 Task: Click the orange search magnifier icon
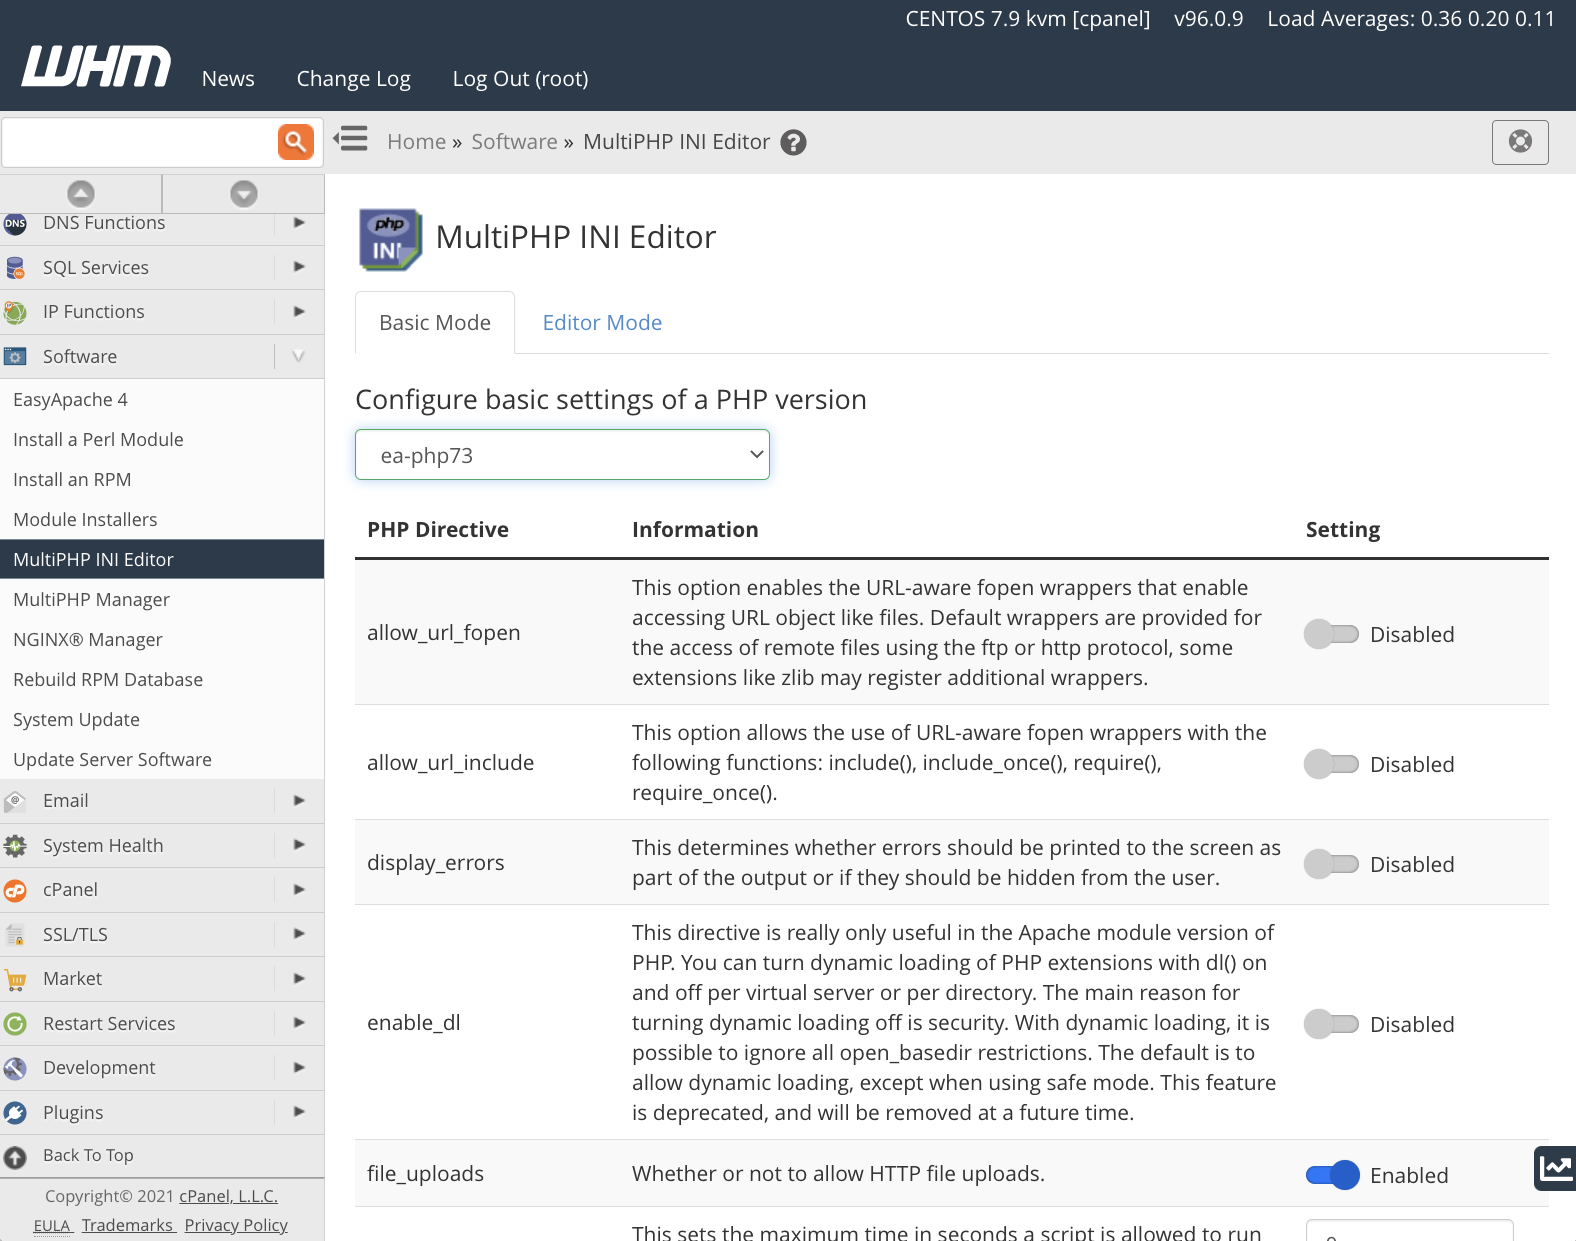click(x=295, y=142)
